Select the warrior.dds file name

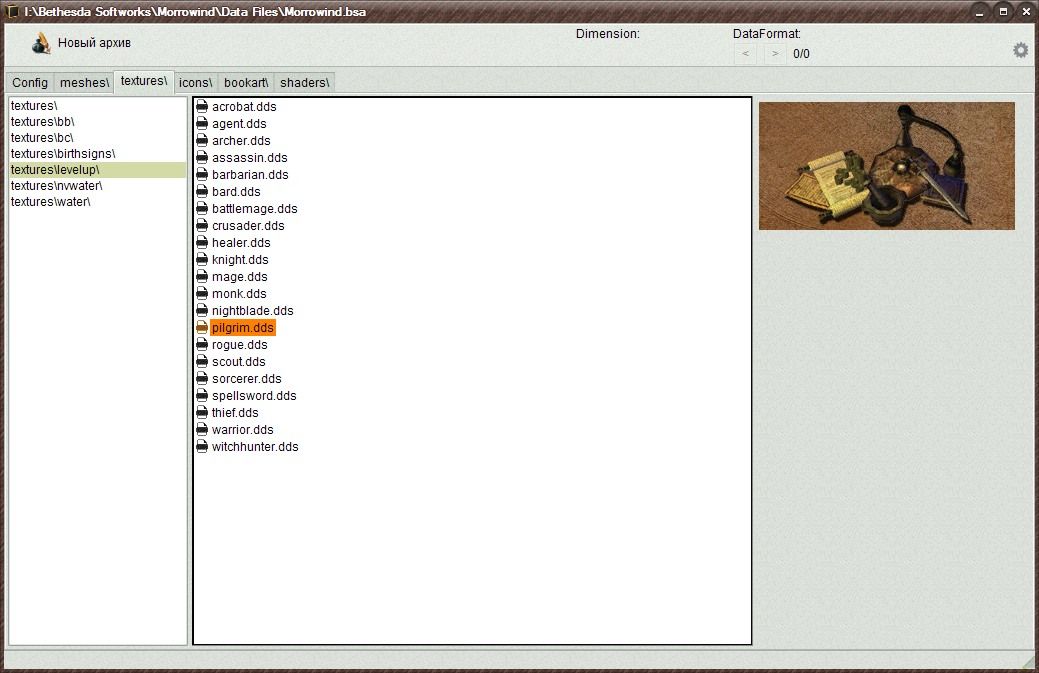[243, 430]
